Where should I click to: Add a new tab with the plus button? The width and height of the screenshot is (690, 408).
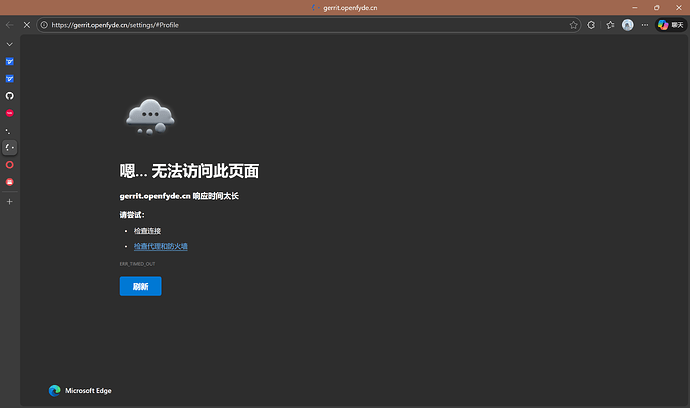point(10,201)
